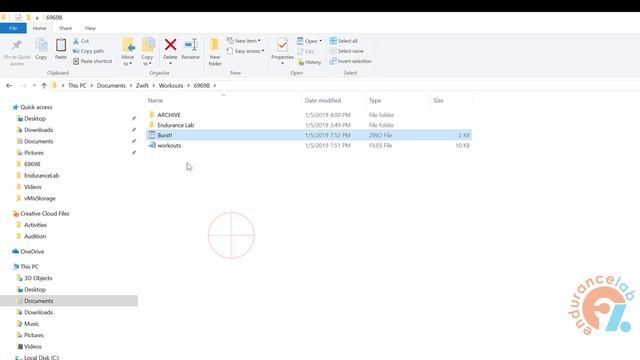Switch to the View ribbon tab
Image resolution: width=640 pixels, height=360 pixels.
coord(90,28)
